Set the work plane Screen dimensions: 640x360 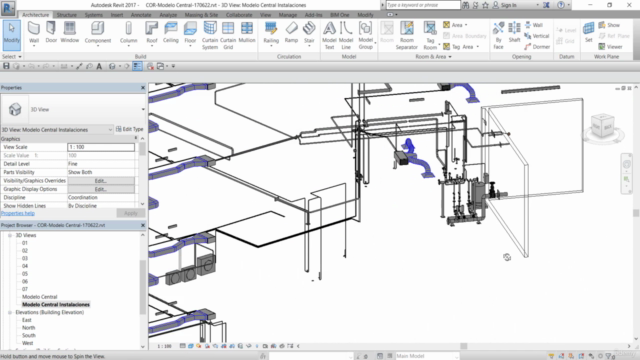tap(588, 33)
